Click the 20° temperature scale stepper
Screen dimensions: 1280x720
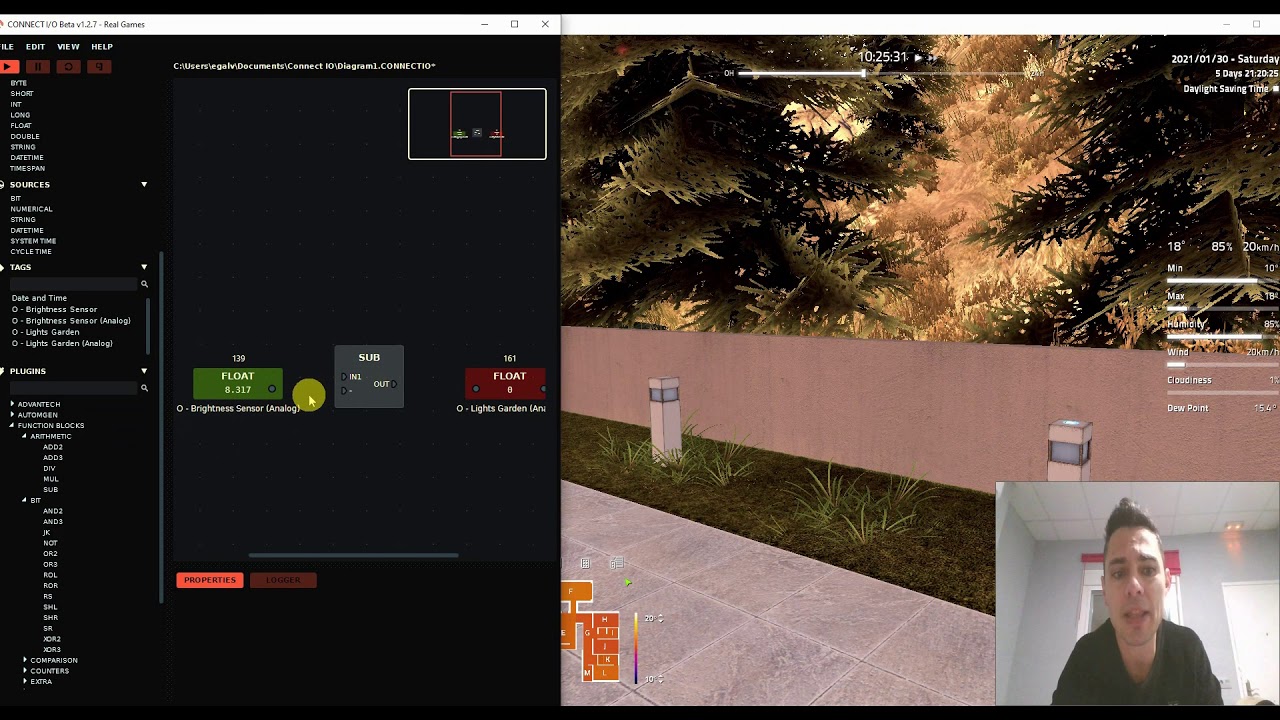660,618
